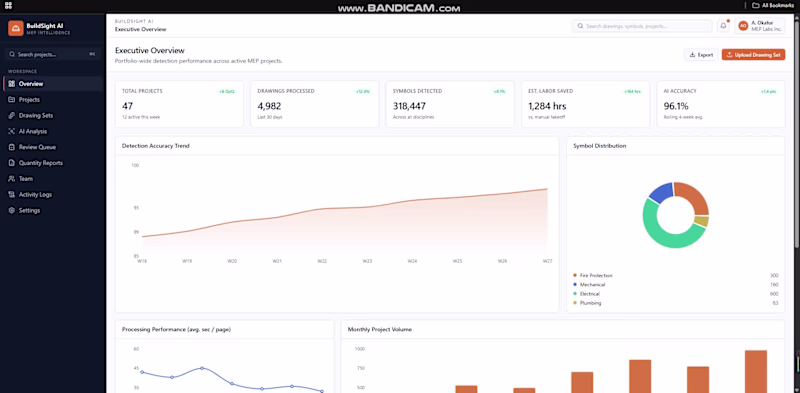Click the Processing Performance chart title

(177, 330)
